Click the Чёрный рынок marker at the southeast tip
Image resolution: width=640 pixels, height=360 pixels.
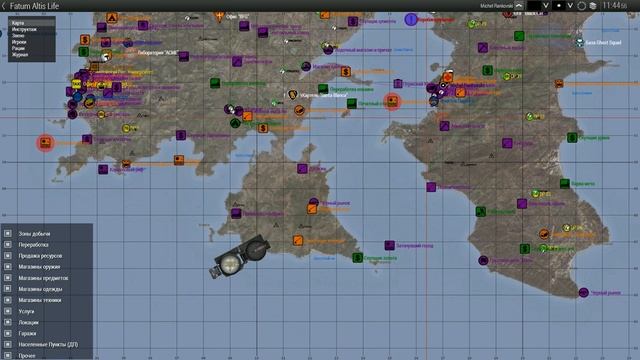tap(584, 292)
